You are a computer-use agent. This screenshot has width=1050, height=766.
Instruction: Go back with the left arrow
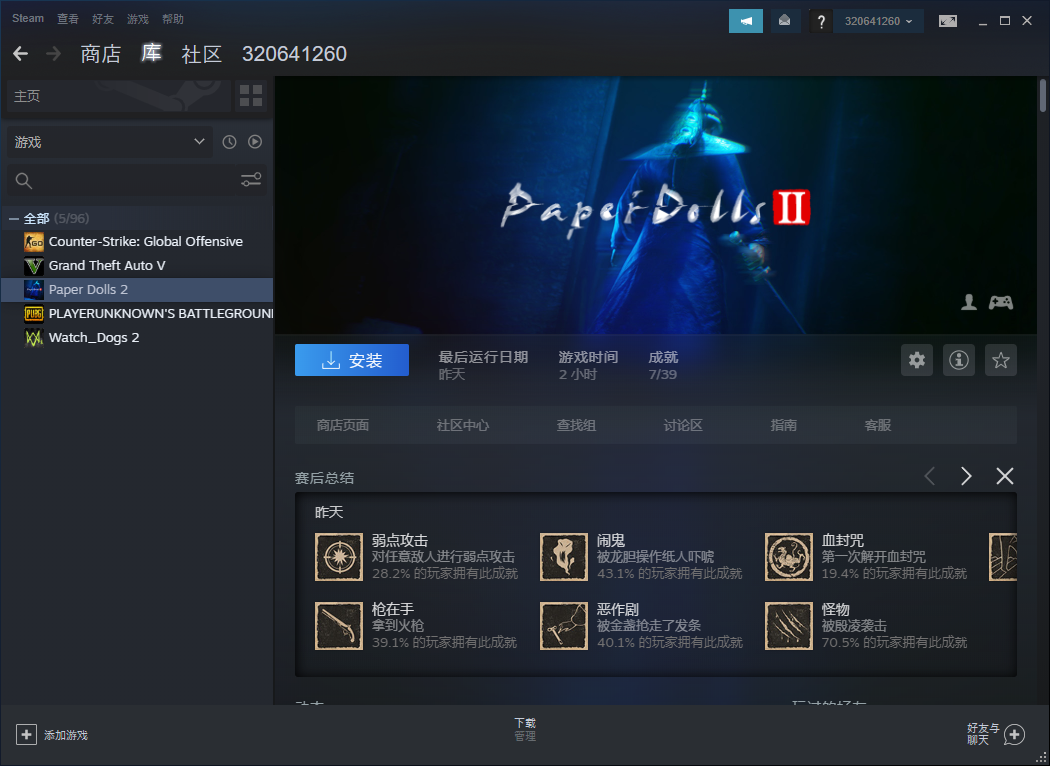(21, 54)
